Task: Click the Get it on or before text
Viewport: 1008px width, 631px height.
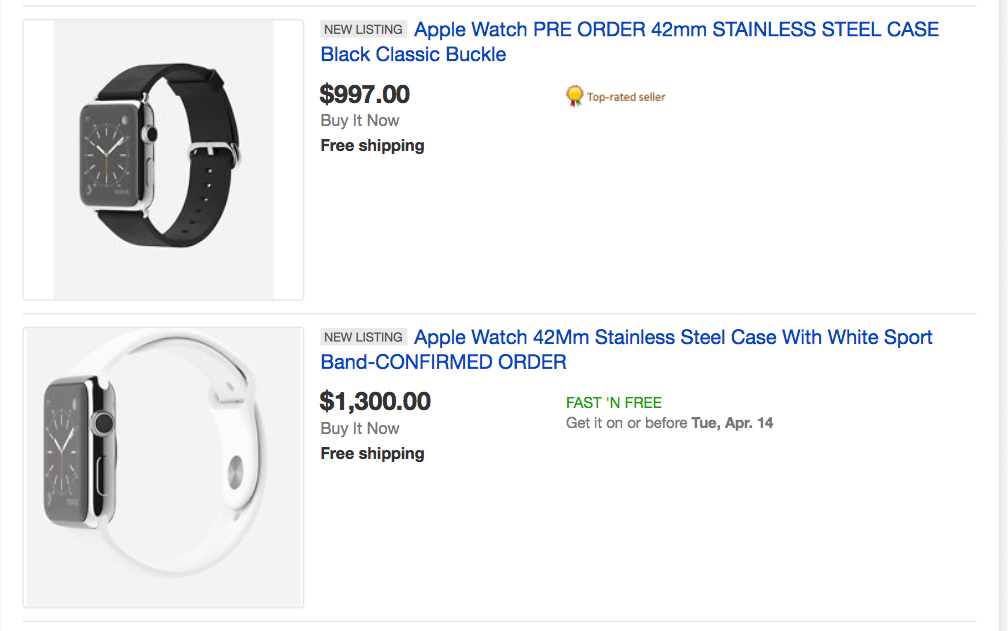Action: (x=627, y=423)
